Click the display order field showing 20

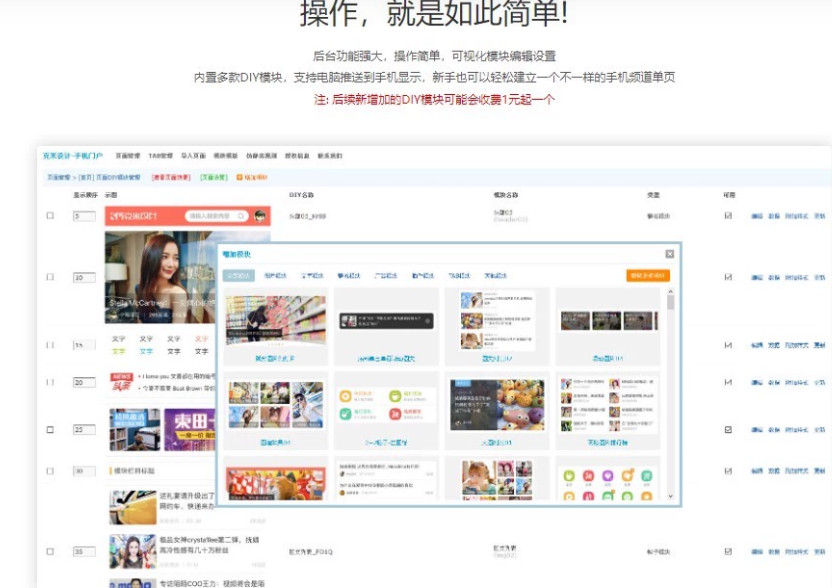click(x=83, y=382)
